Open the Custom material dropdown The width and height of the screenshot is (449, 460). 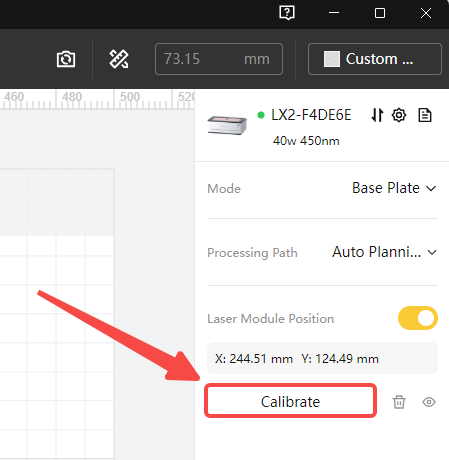pos(375,59)
